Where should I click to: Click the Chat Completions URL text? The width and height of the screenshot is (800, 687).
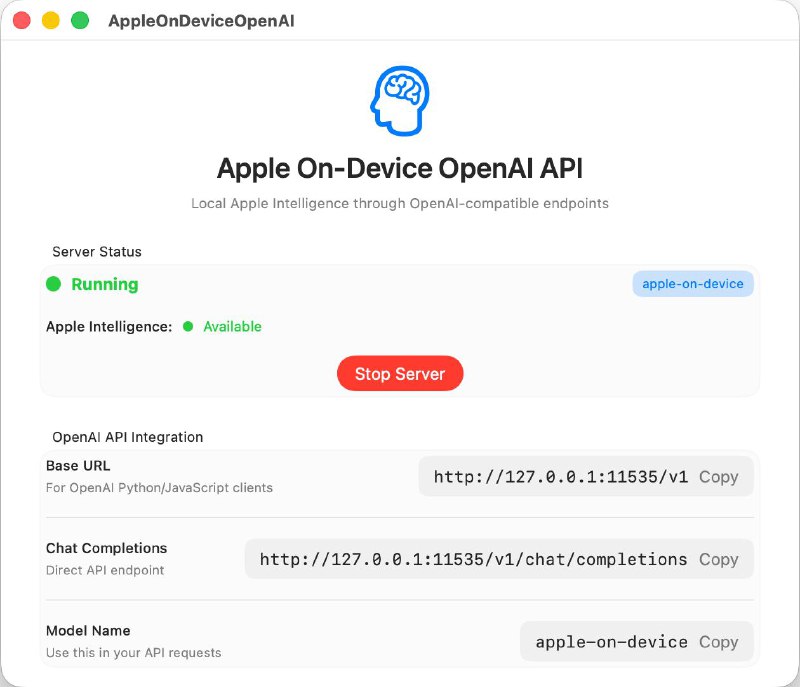(x=470, y=559)
